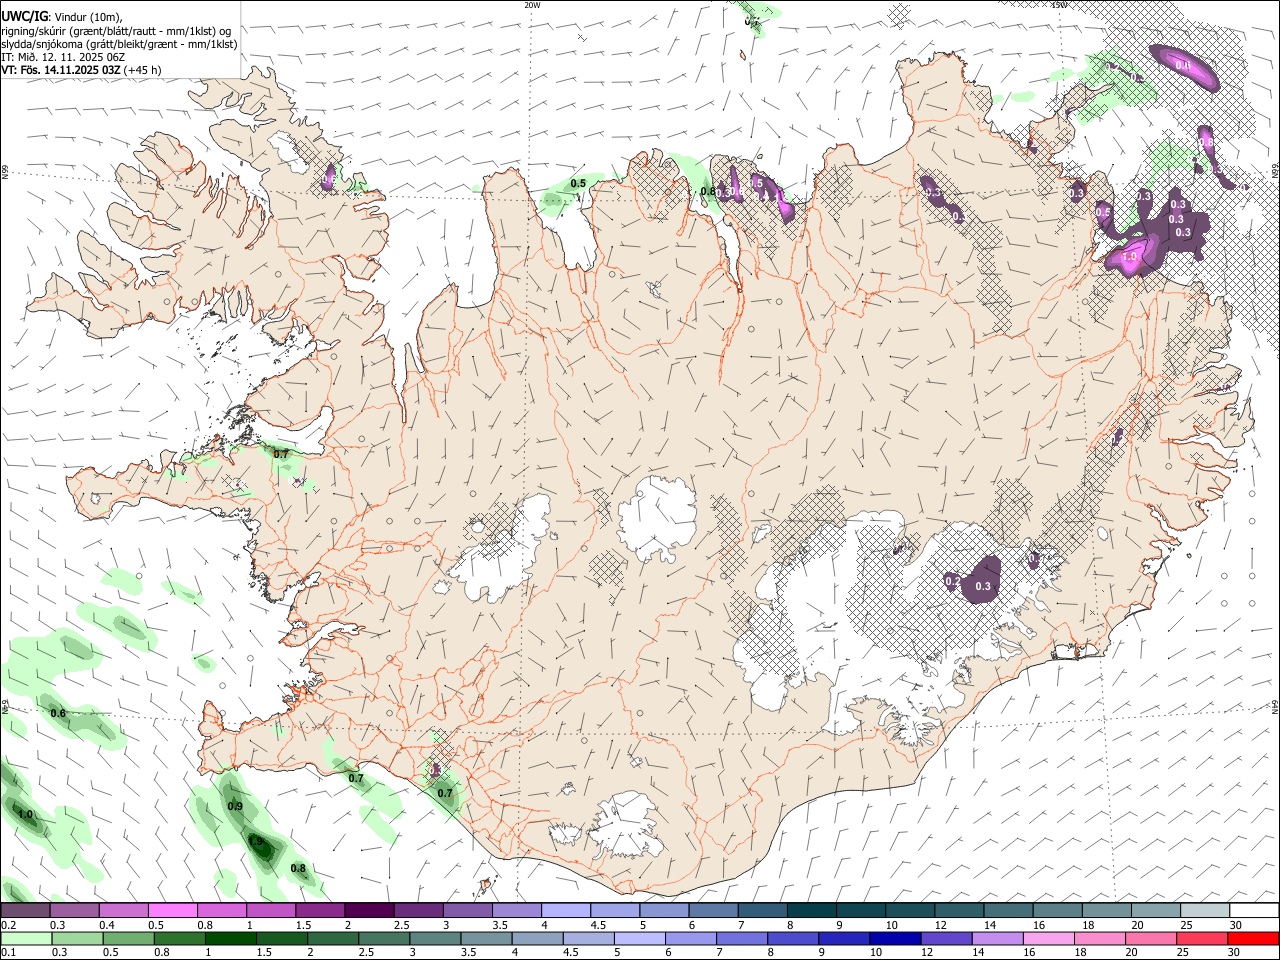The image size is (1280, 960).
Task: Click the black 0.6 rain value offshore west
Action: click(58, 713)
